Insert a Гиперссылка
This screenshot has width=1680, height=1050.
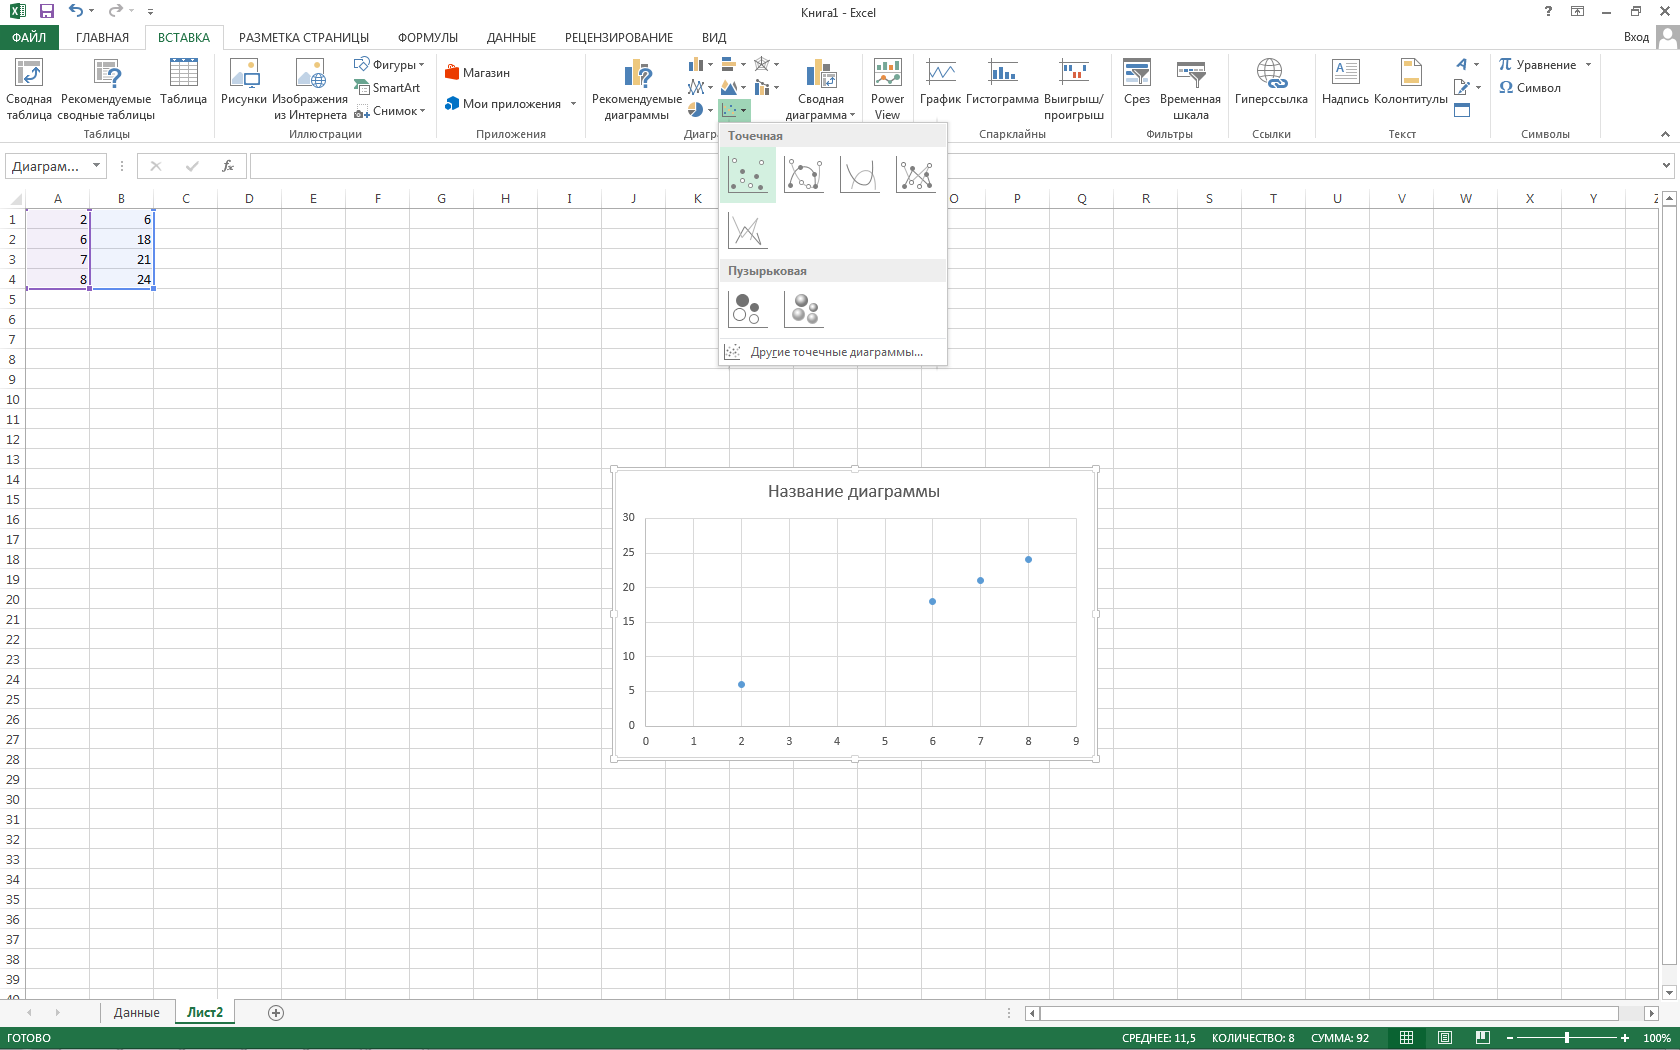tap(1271, 81)
